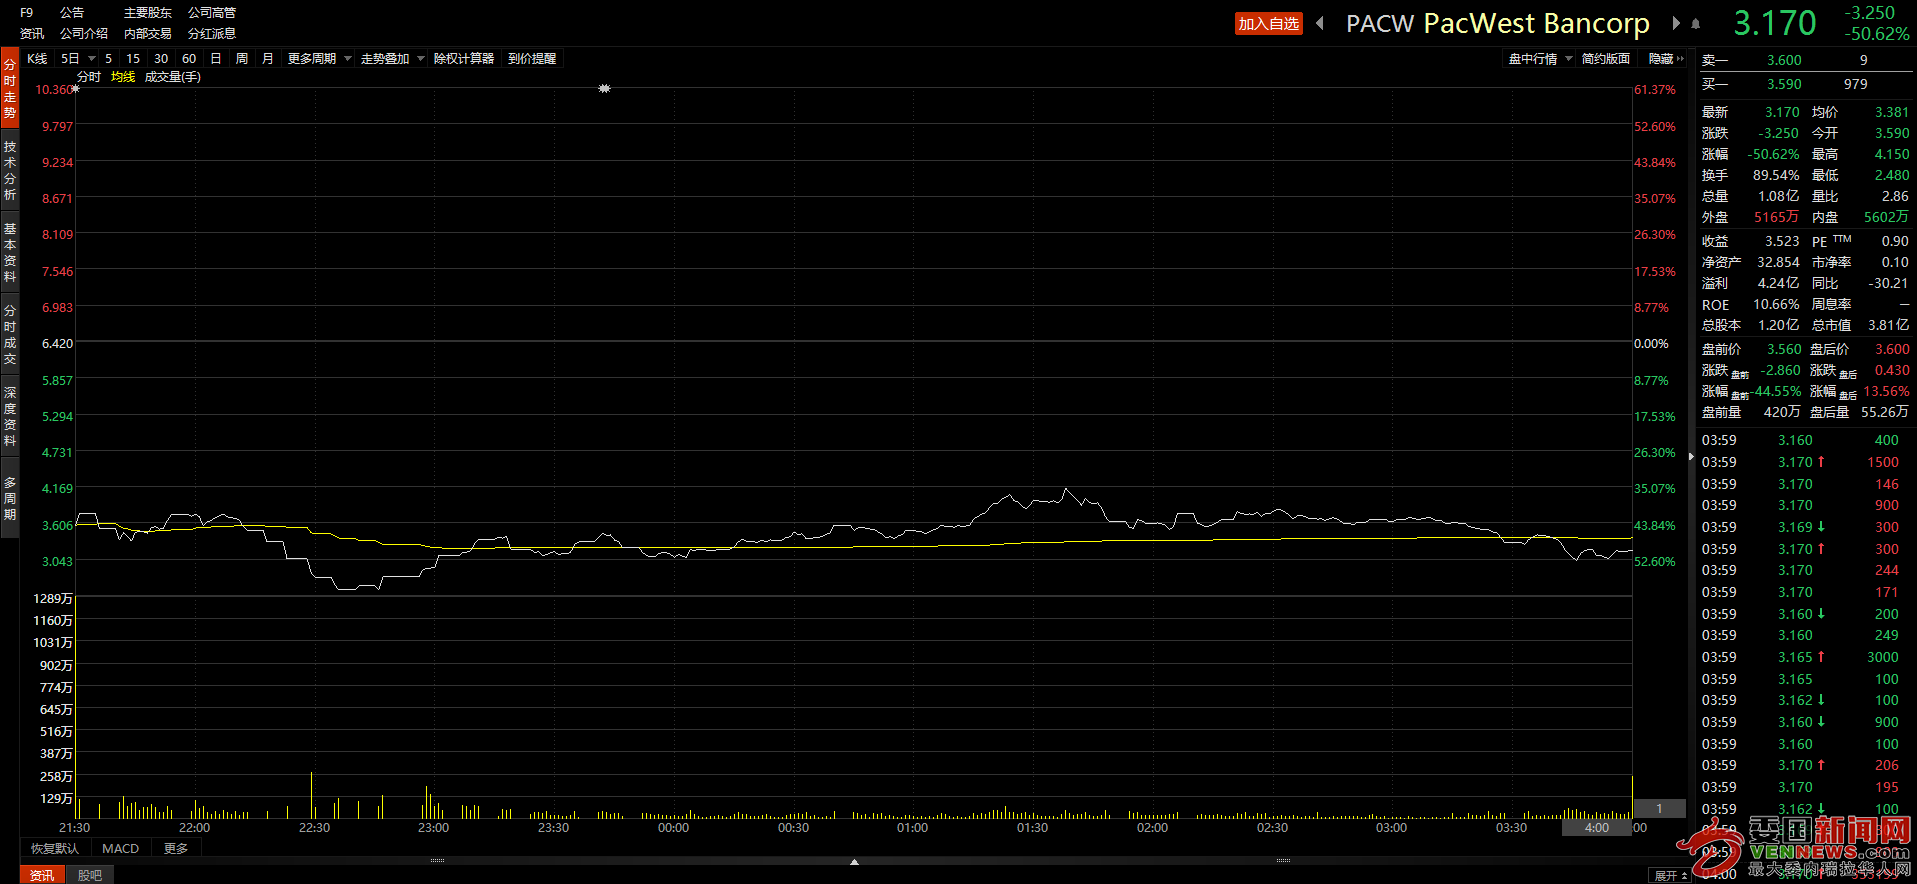Open 公司介绍 company profile
Viewport: 1917px width, 884px height.
tap(84, 34)
